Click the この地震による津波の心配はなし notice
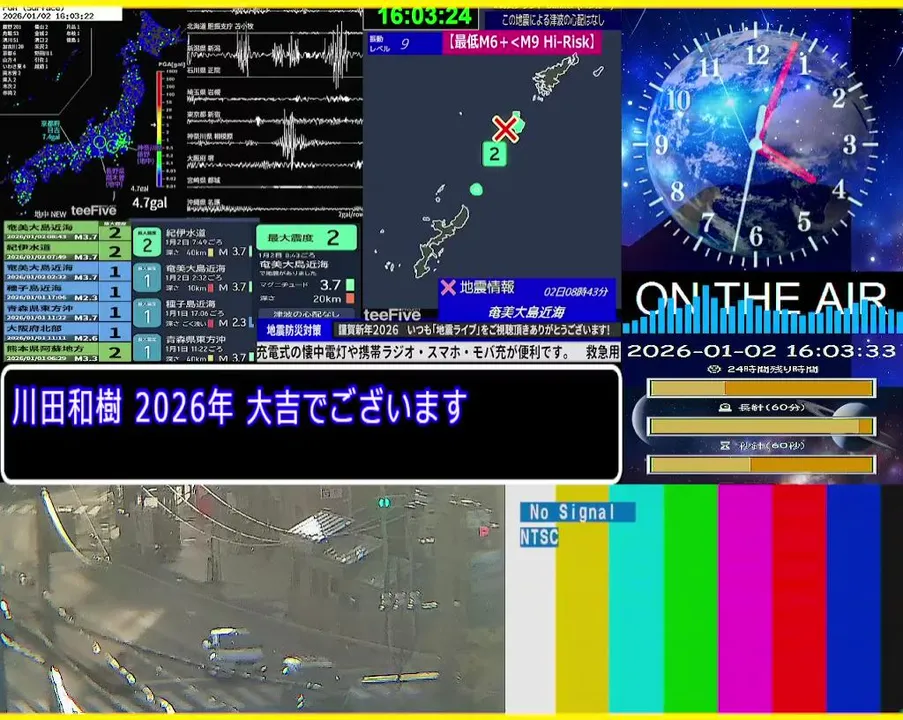 (553, 20)
